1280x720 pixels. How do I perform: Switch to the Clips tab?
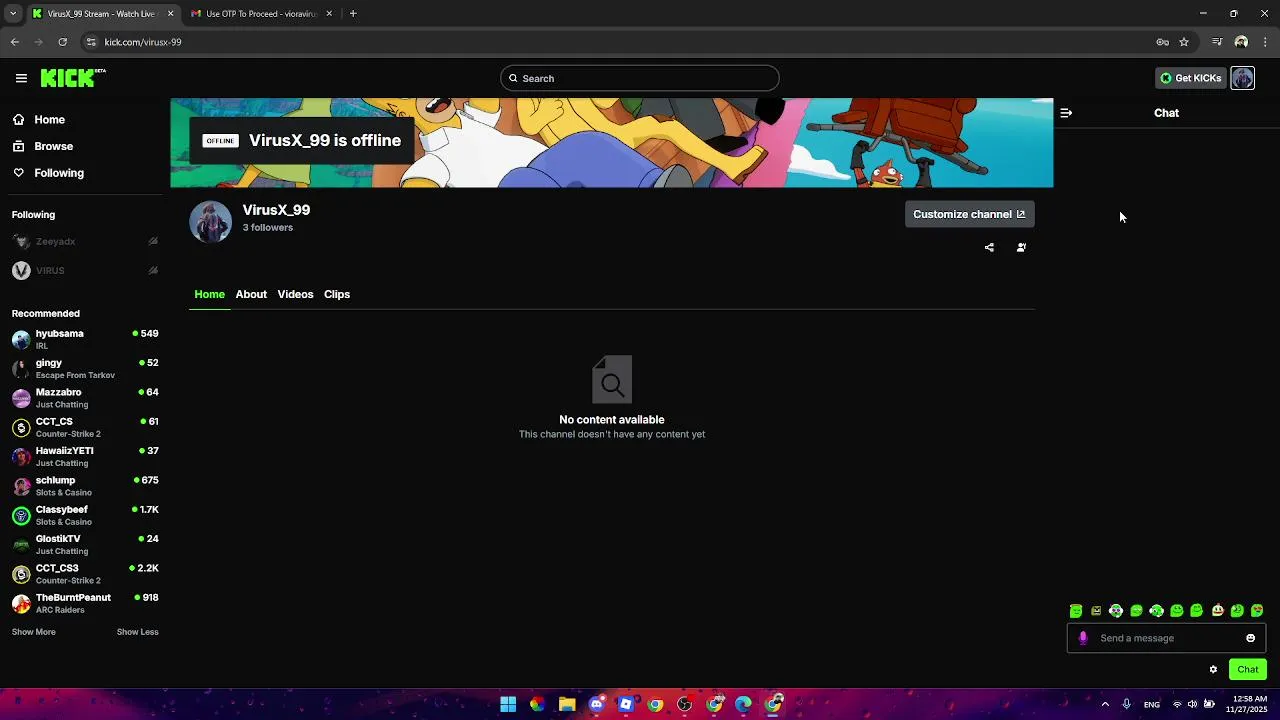pos(337,294)
